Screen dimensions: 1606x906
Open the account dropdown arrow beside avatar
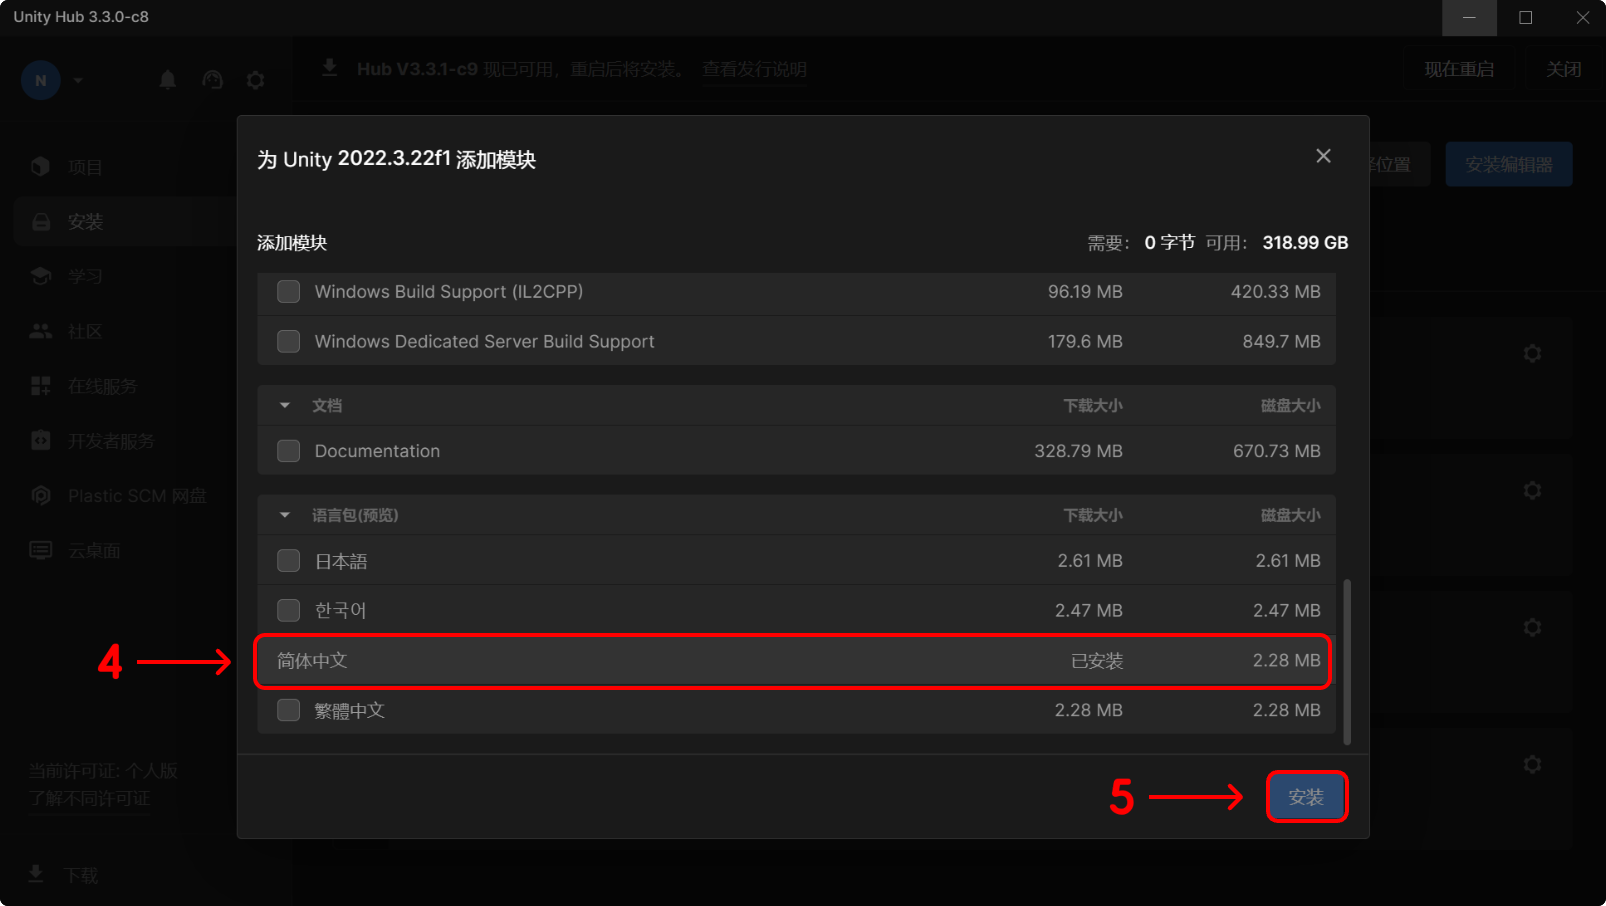78,80
